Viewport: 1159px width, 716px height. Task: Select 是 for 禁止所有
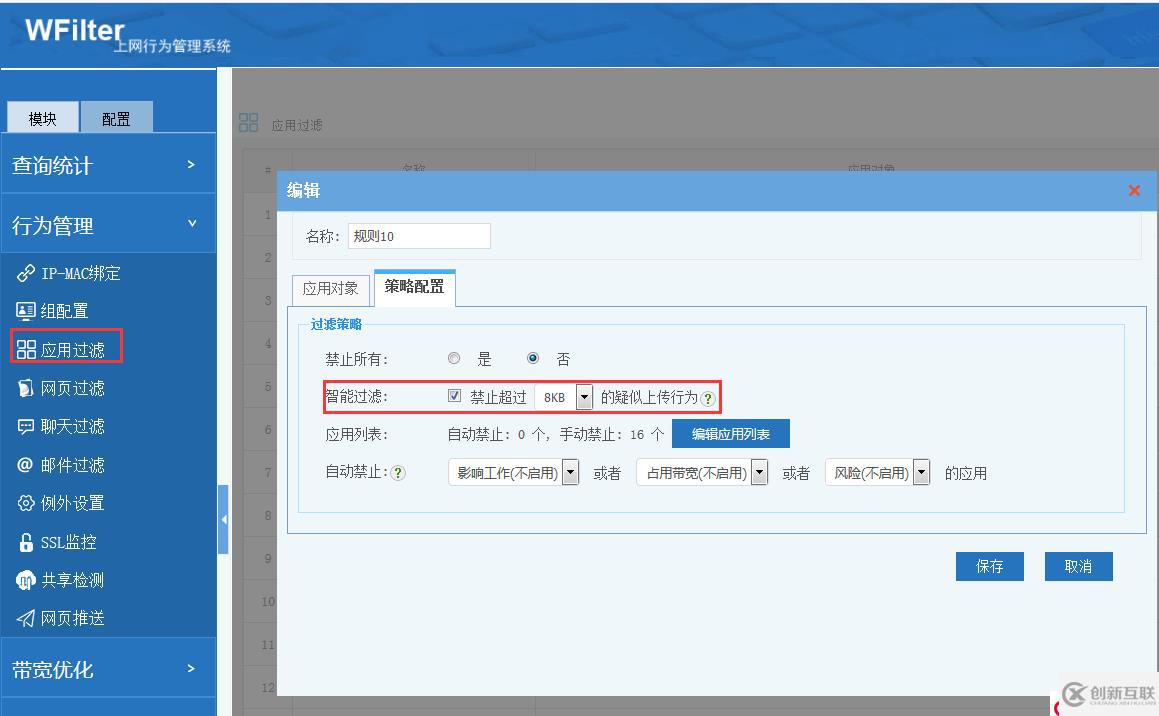[453, 358]
